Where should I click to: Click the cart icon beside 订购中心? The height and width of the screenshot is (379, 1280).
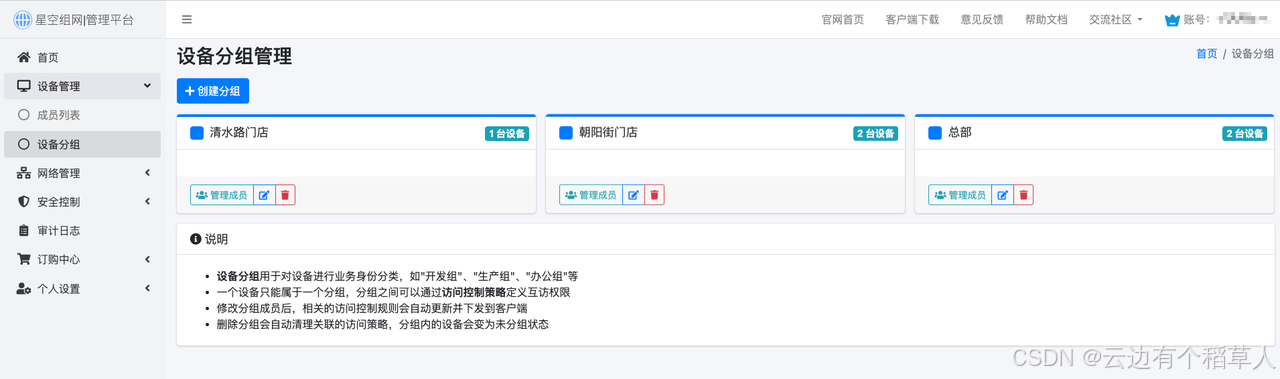[24, 259]
